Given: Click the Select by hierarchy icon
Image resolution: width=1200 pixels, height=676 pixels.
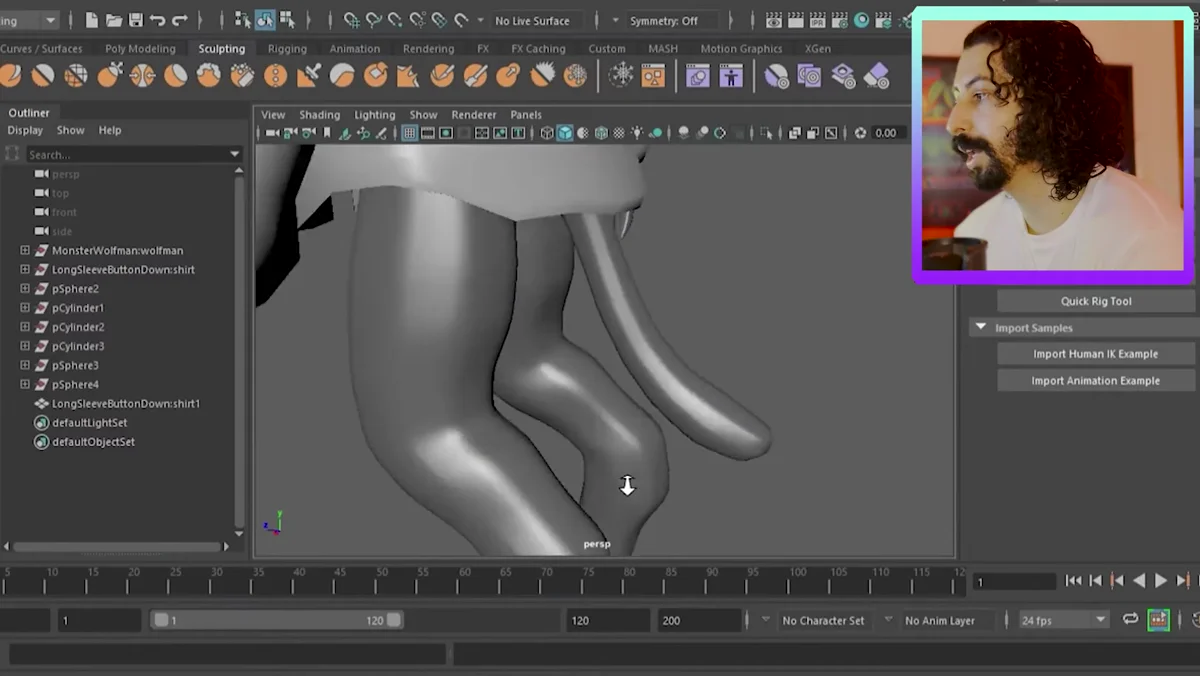Looking at the screenshot, I should [x=243, y=20].
